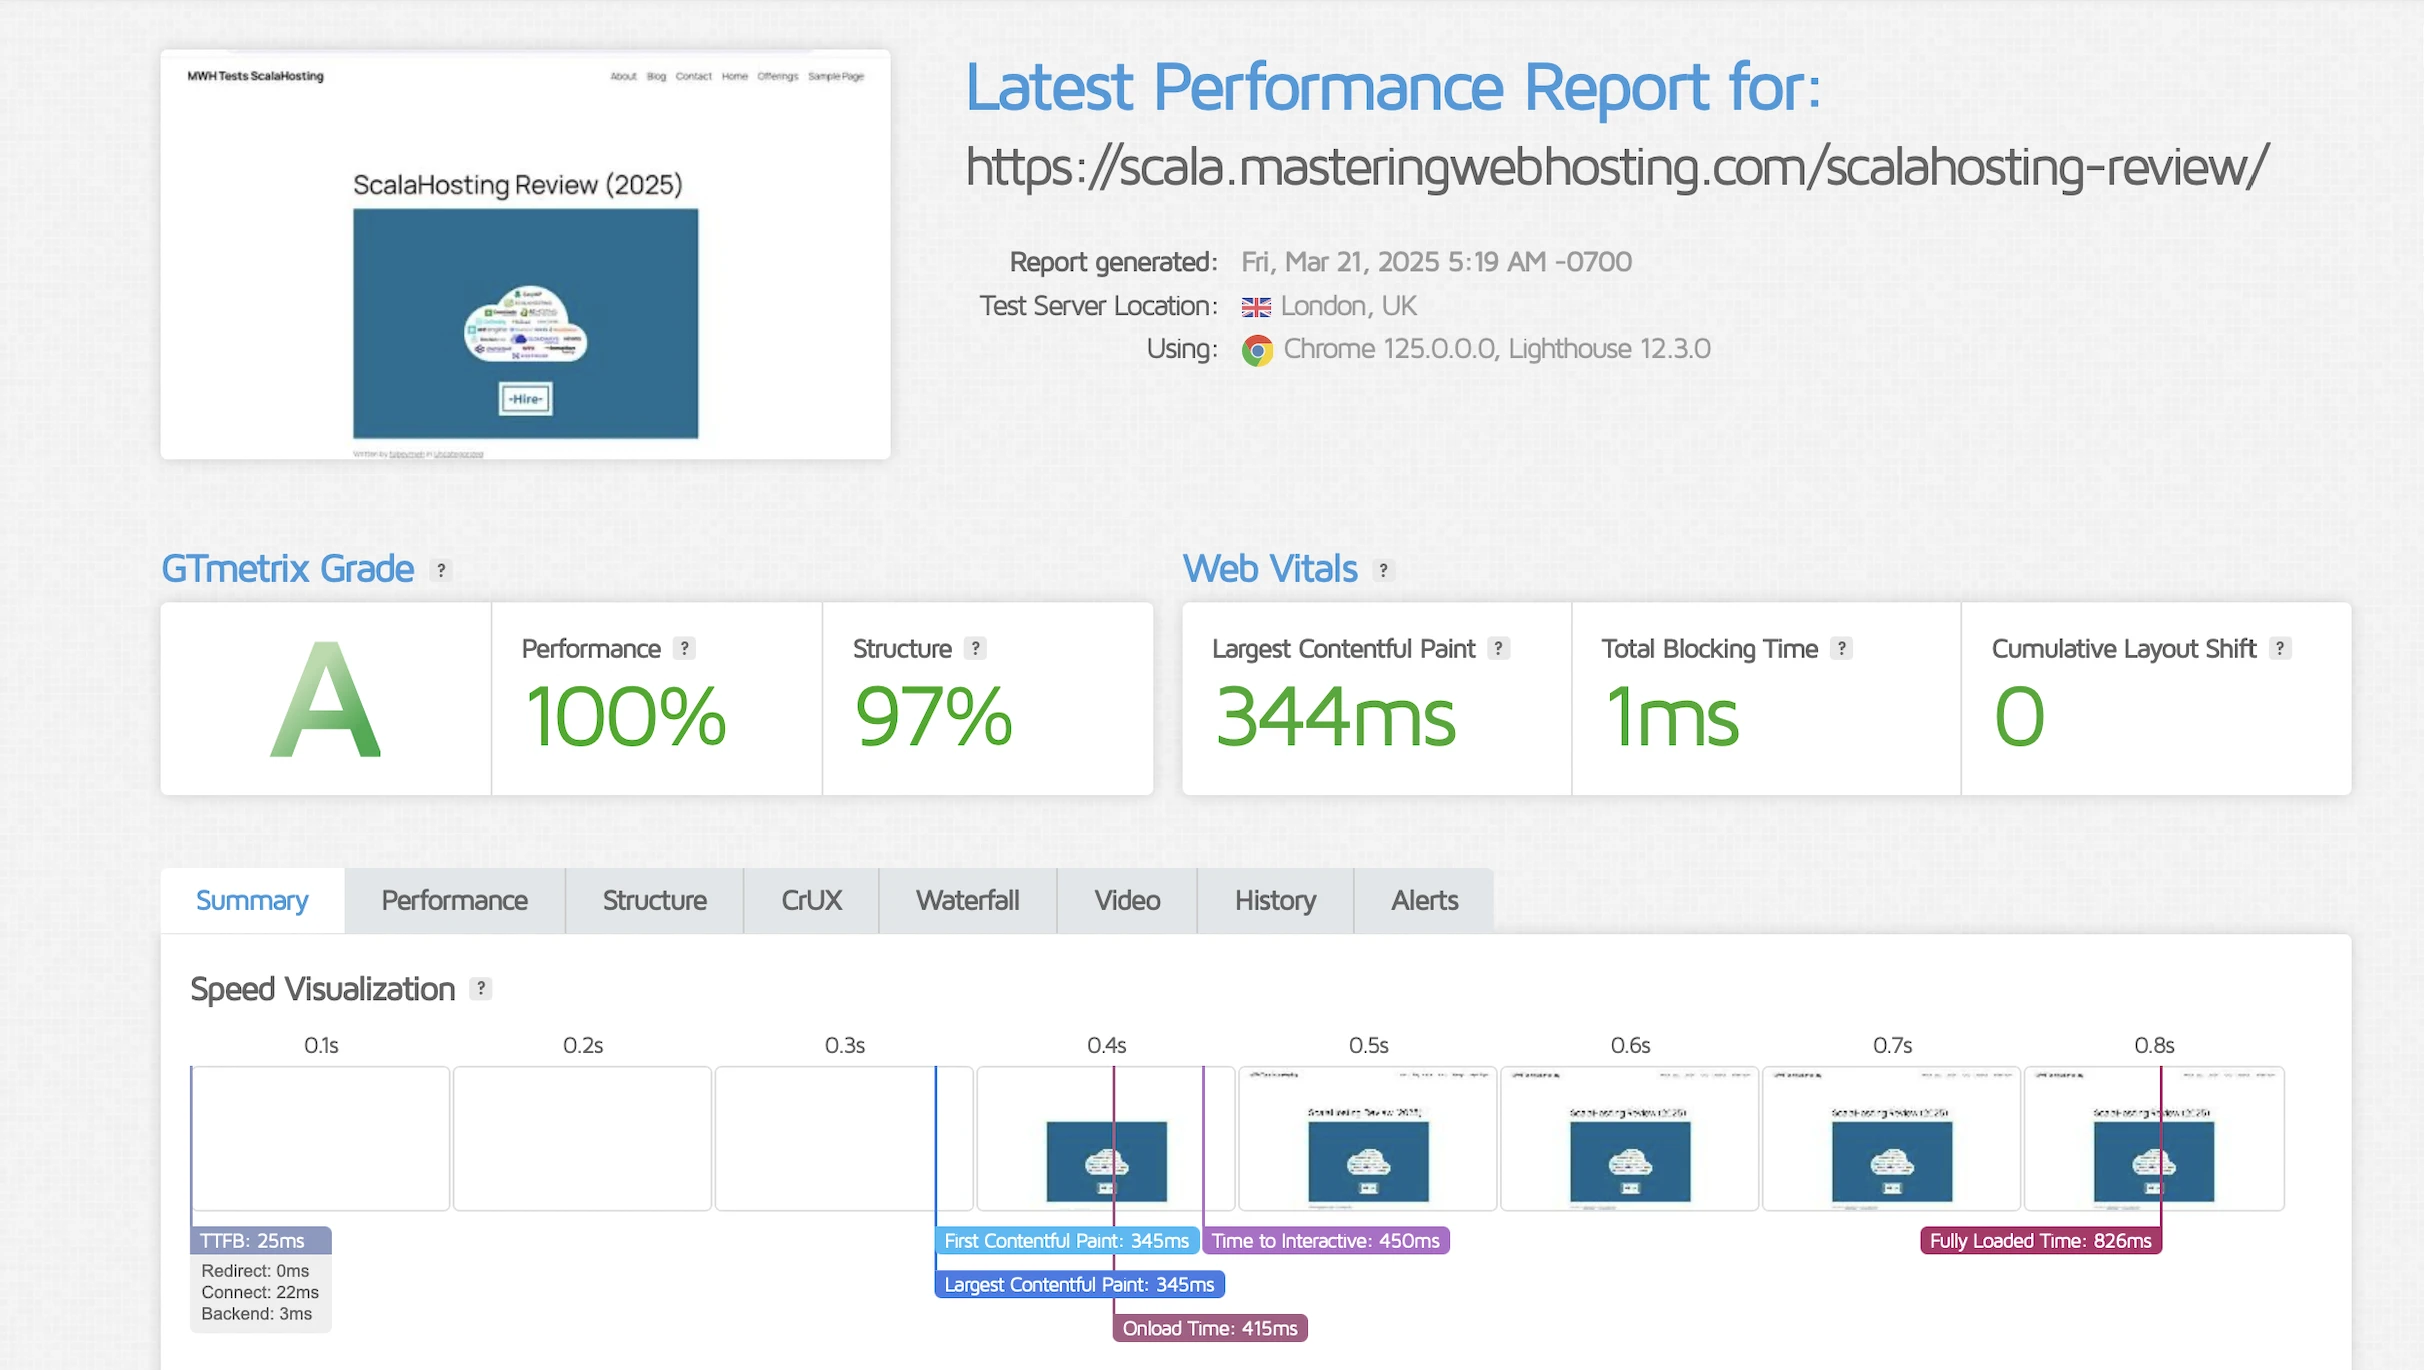Go to the History tab

point(1275,900)
